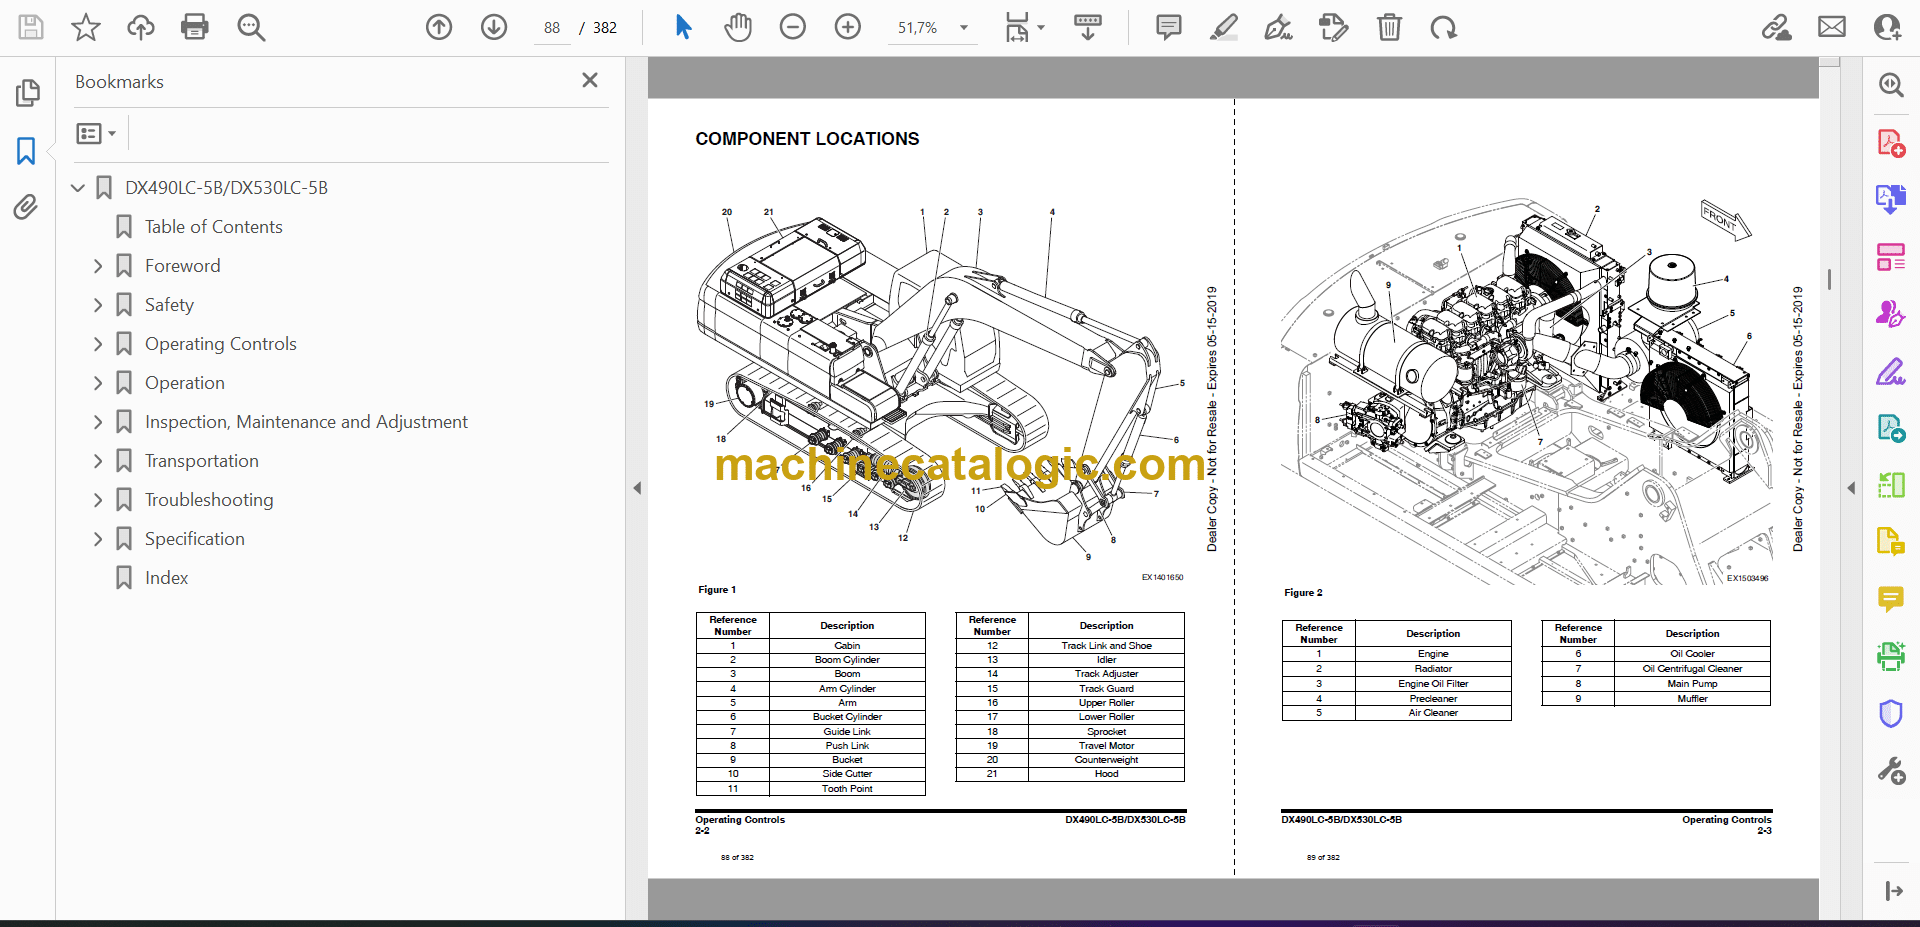Open the Protect shield tool
This screenshot has height=927, width=1920.
pyautogui.click(x=1891, y=714)
